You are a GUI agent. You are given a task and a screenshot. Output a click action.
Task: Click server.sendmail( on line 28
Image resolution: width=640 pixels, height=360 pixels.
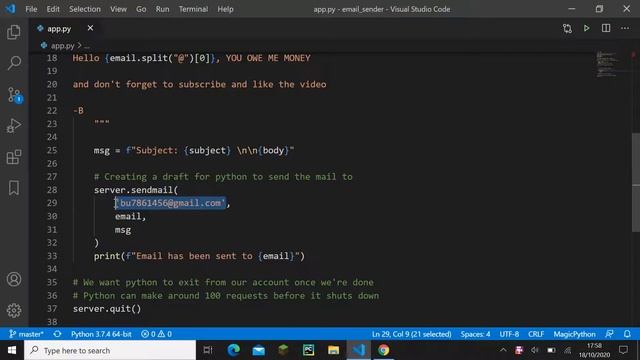coord(136,190)
